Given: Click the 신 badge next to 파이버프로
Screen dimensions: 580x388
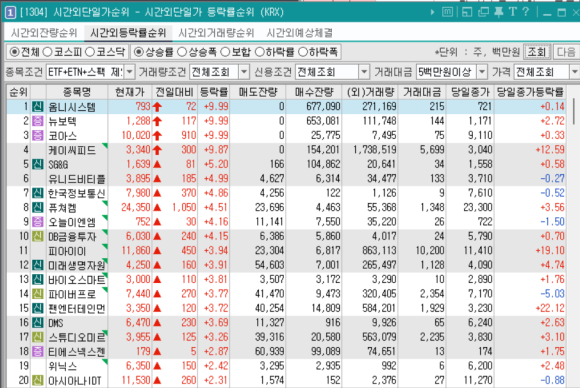Looking at the screenshot, I should [x=38, y=294].
